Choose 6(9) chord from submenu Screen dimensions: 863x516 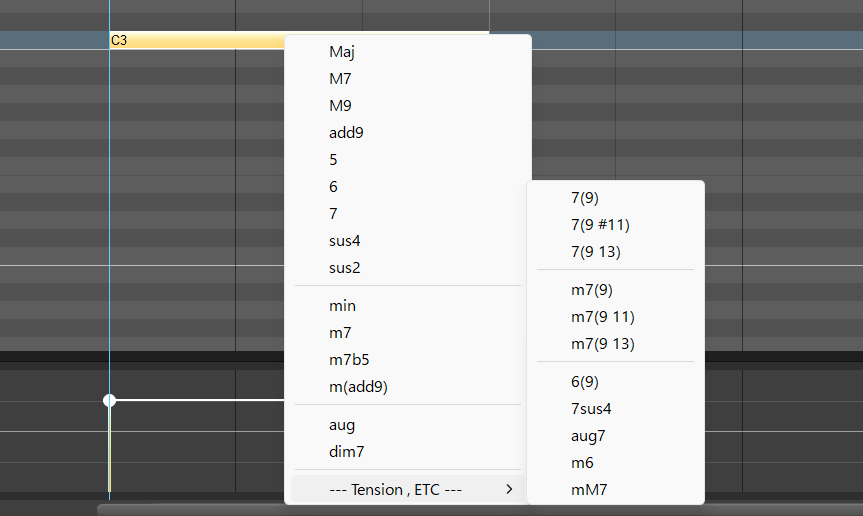coord(585,382)
